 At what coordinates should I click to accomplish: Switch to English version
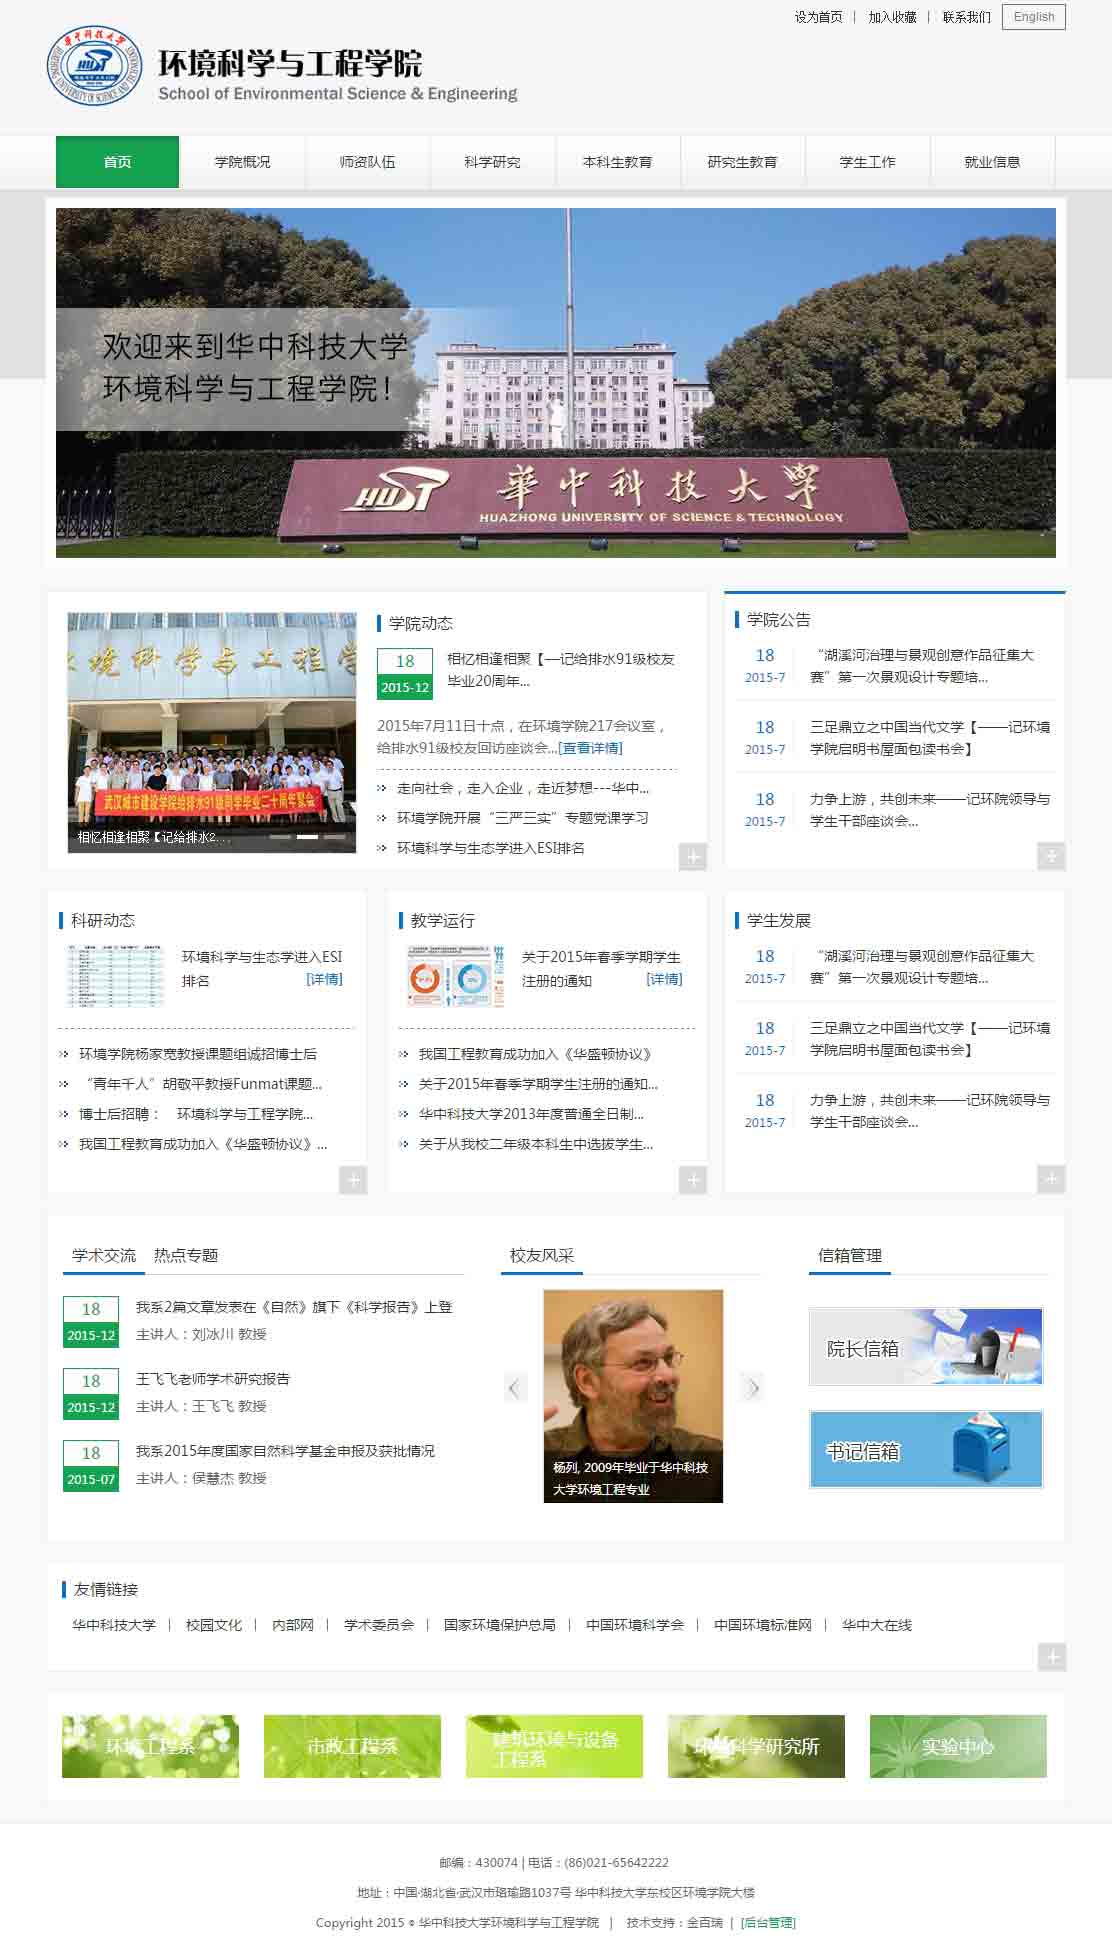1034,17
